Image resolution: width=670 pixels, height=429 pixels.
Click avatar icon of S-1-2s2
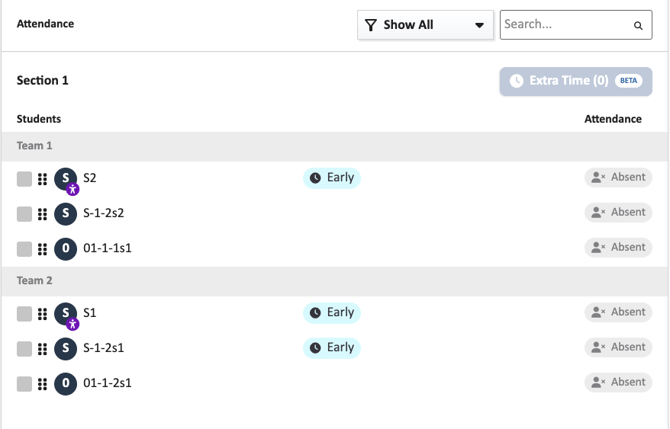tap(65, 213)
